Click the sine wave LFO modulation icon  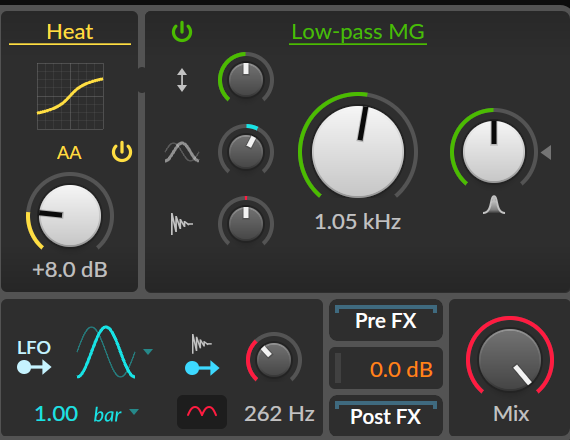182,152
